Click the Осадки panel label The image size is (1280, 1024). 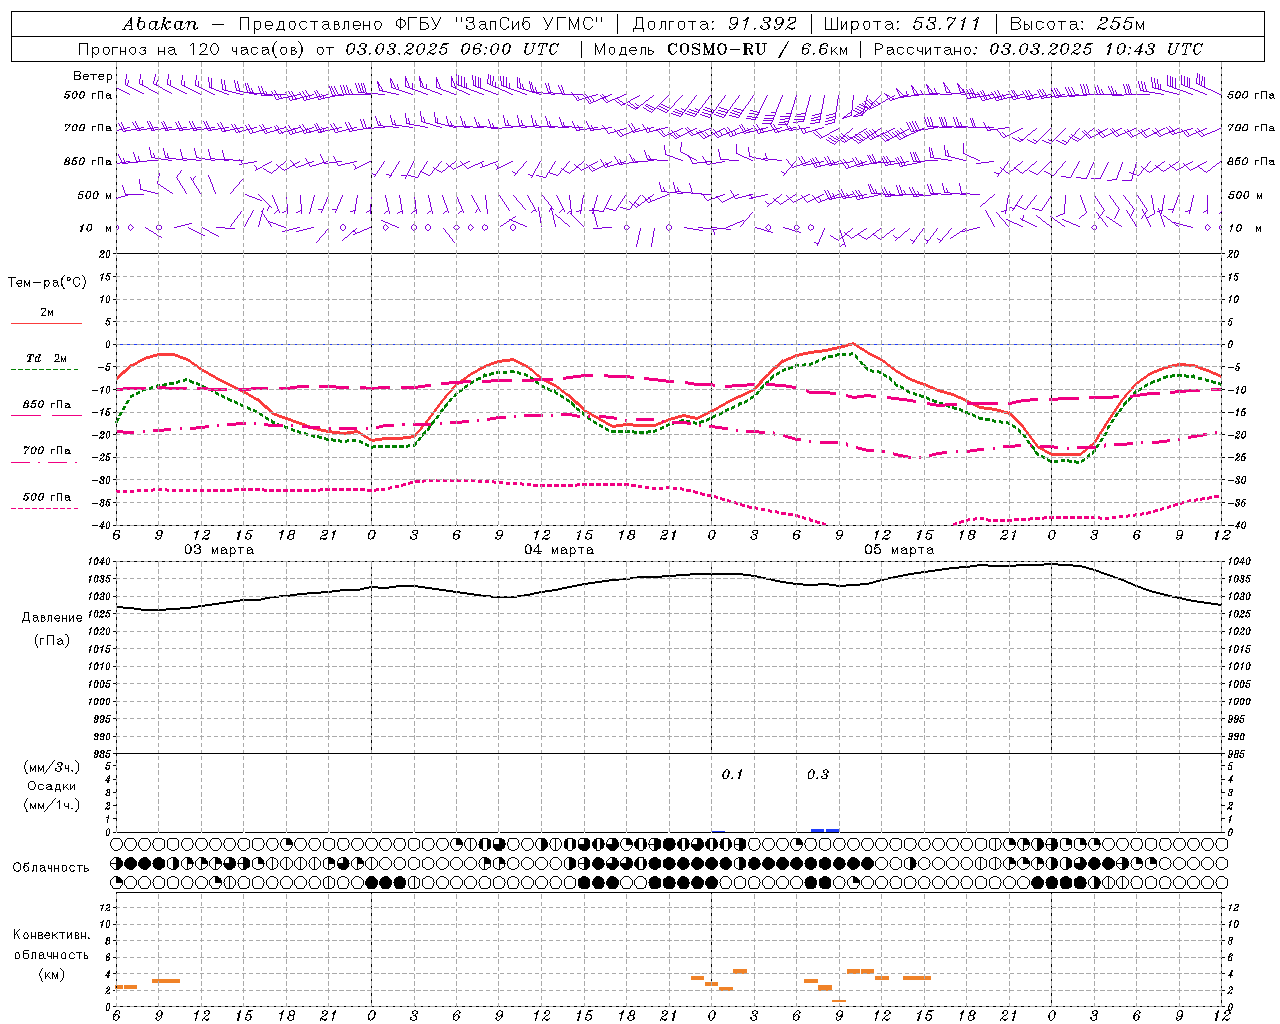click(x=52, y=786)
